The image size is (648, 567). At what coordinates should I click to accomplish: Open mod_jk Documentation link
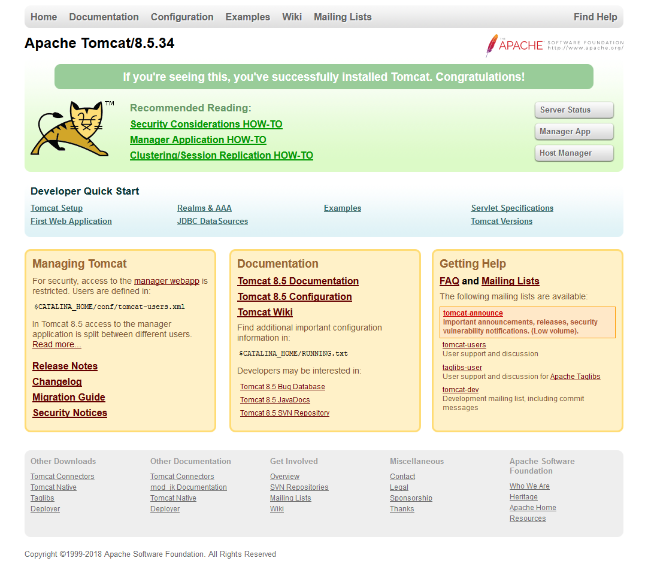[188, 487]
